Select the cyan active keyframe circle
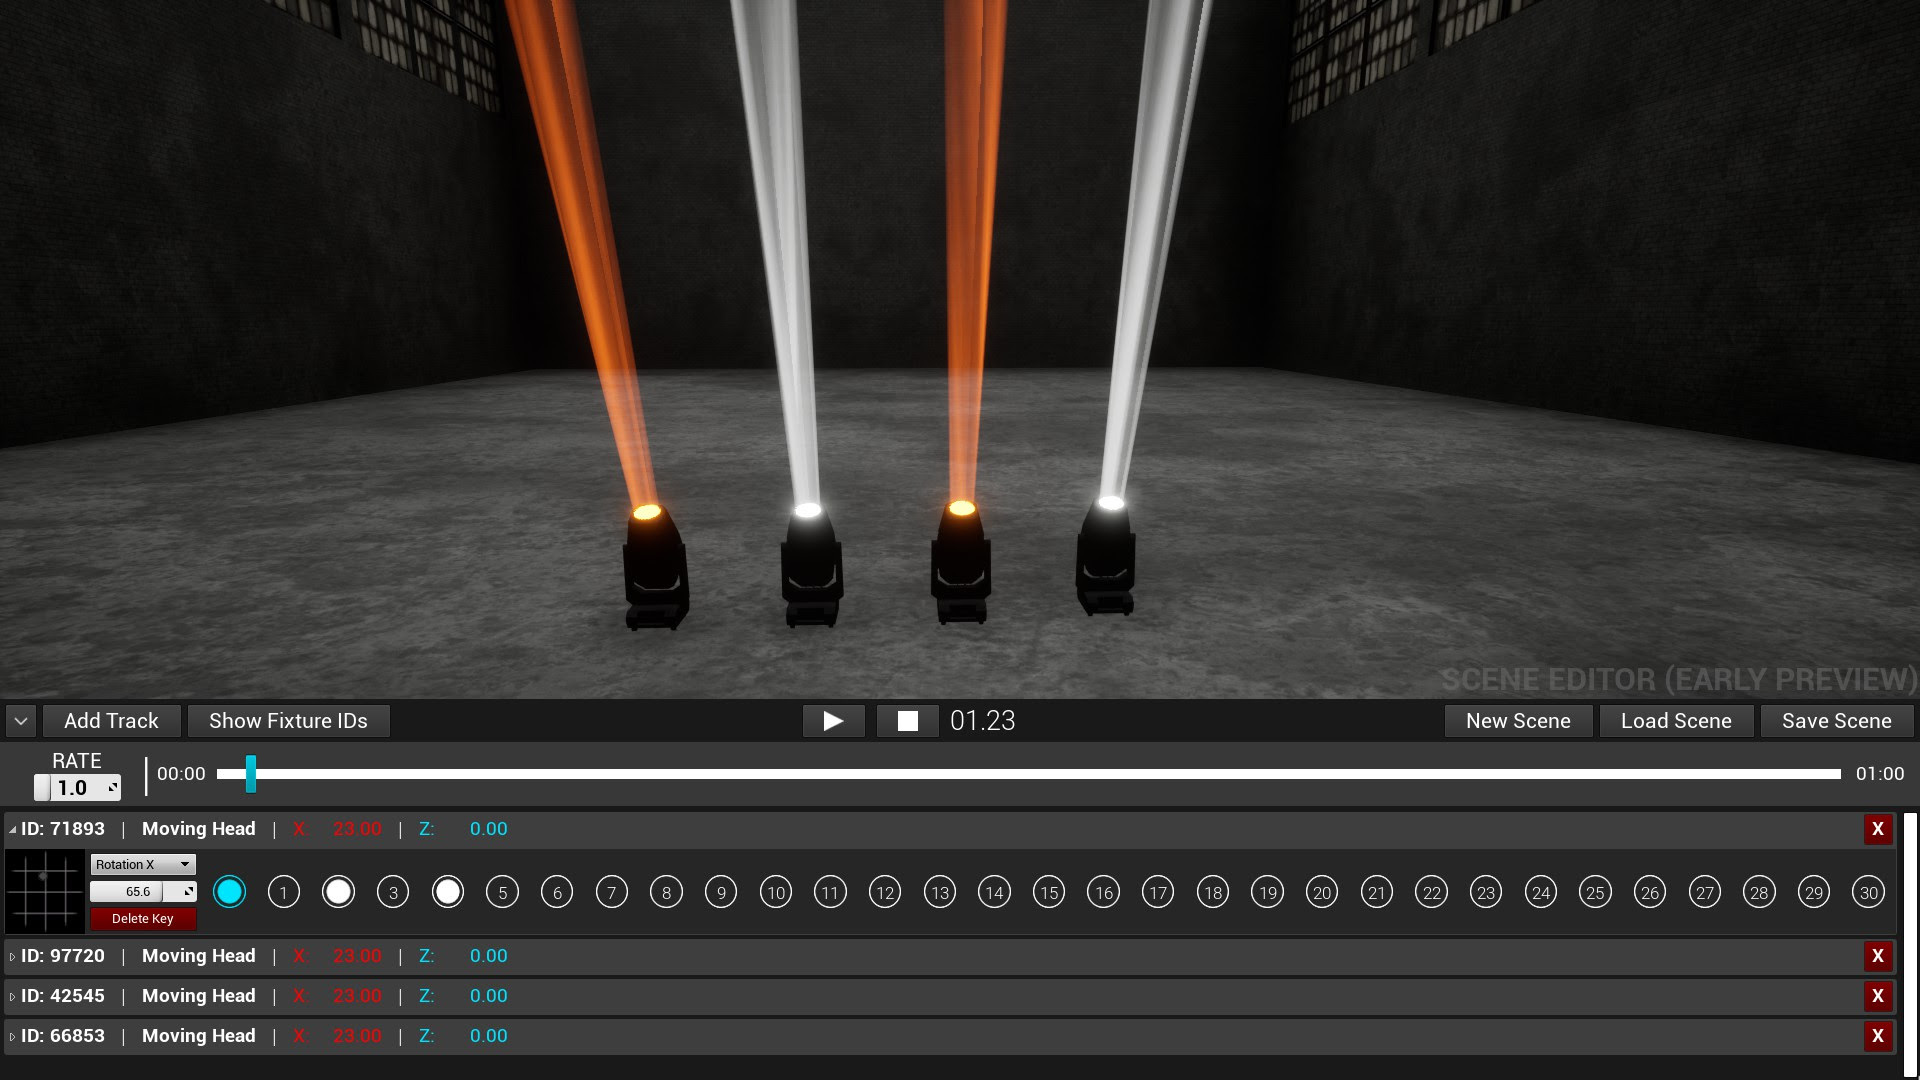 point(229,892)
